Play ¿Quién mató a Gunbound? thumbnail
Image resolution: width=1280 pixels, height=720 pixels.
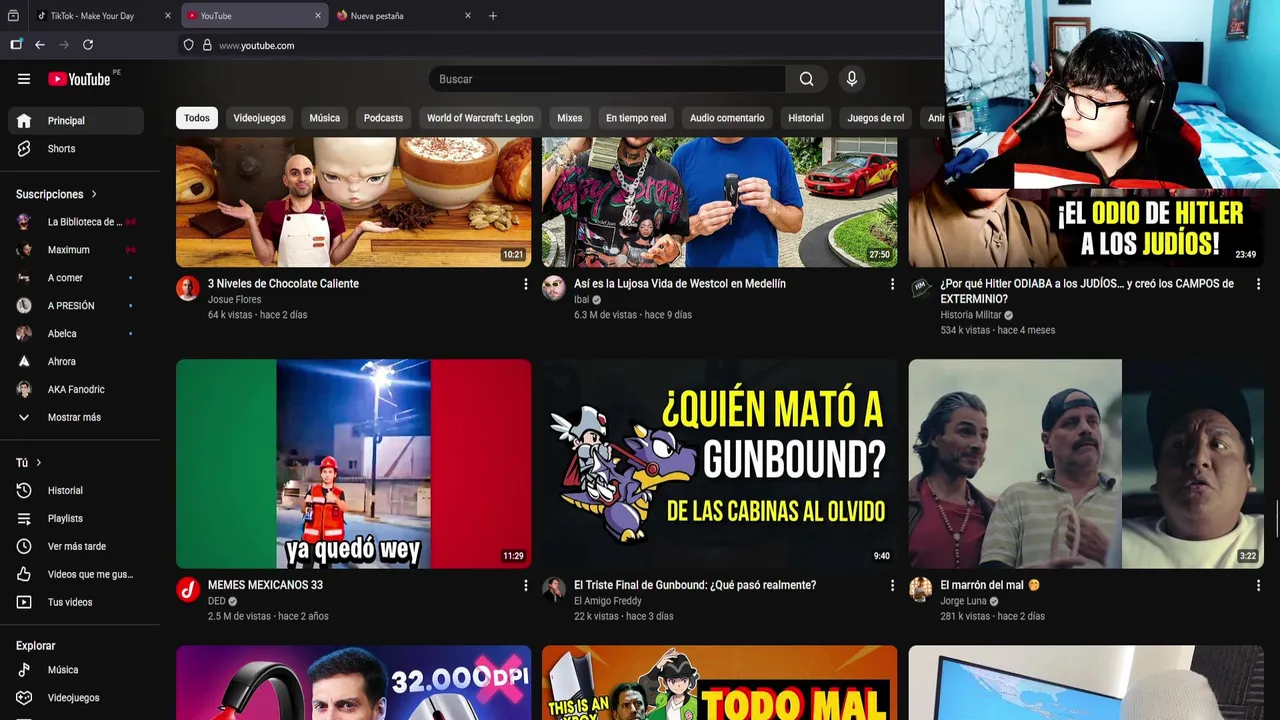(x=720, y=464)
